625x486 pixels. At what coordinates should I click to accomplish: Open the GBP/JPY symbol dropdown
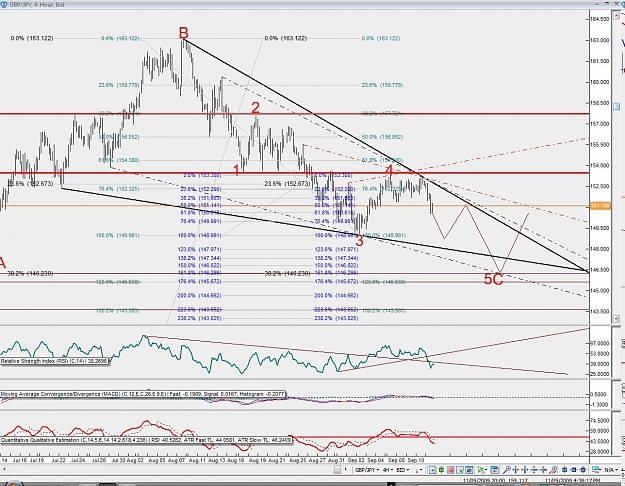tap(367, 470)
